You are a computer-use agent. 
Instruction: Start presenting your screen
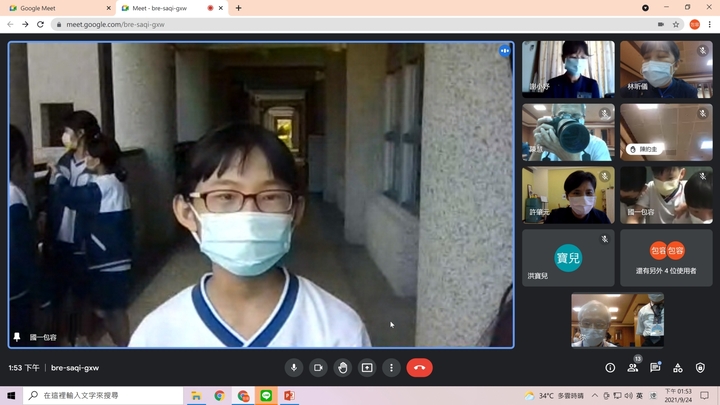pyautogui.click(x=367, y=367)
